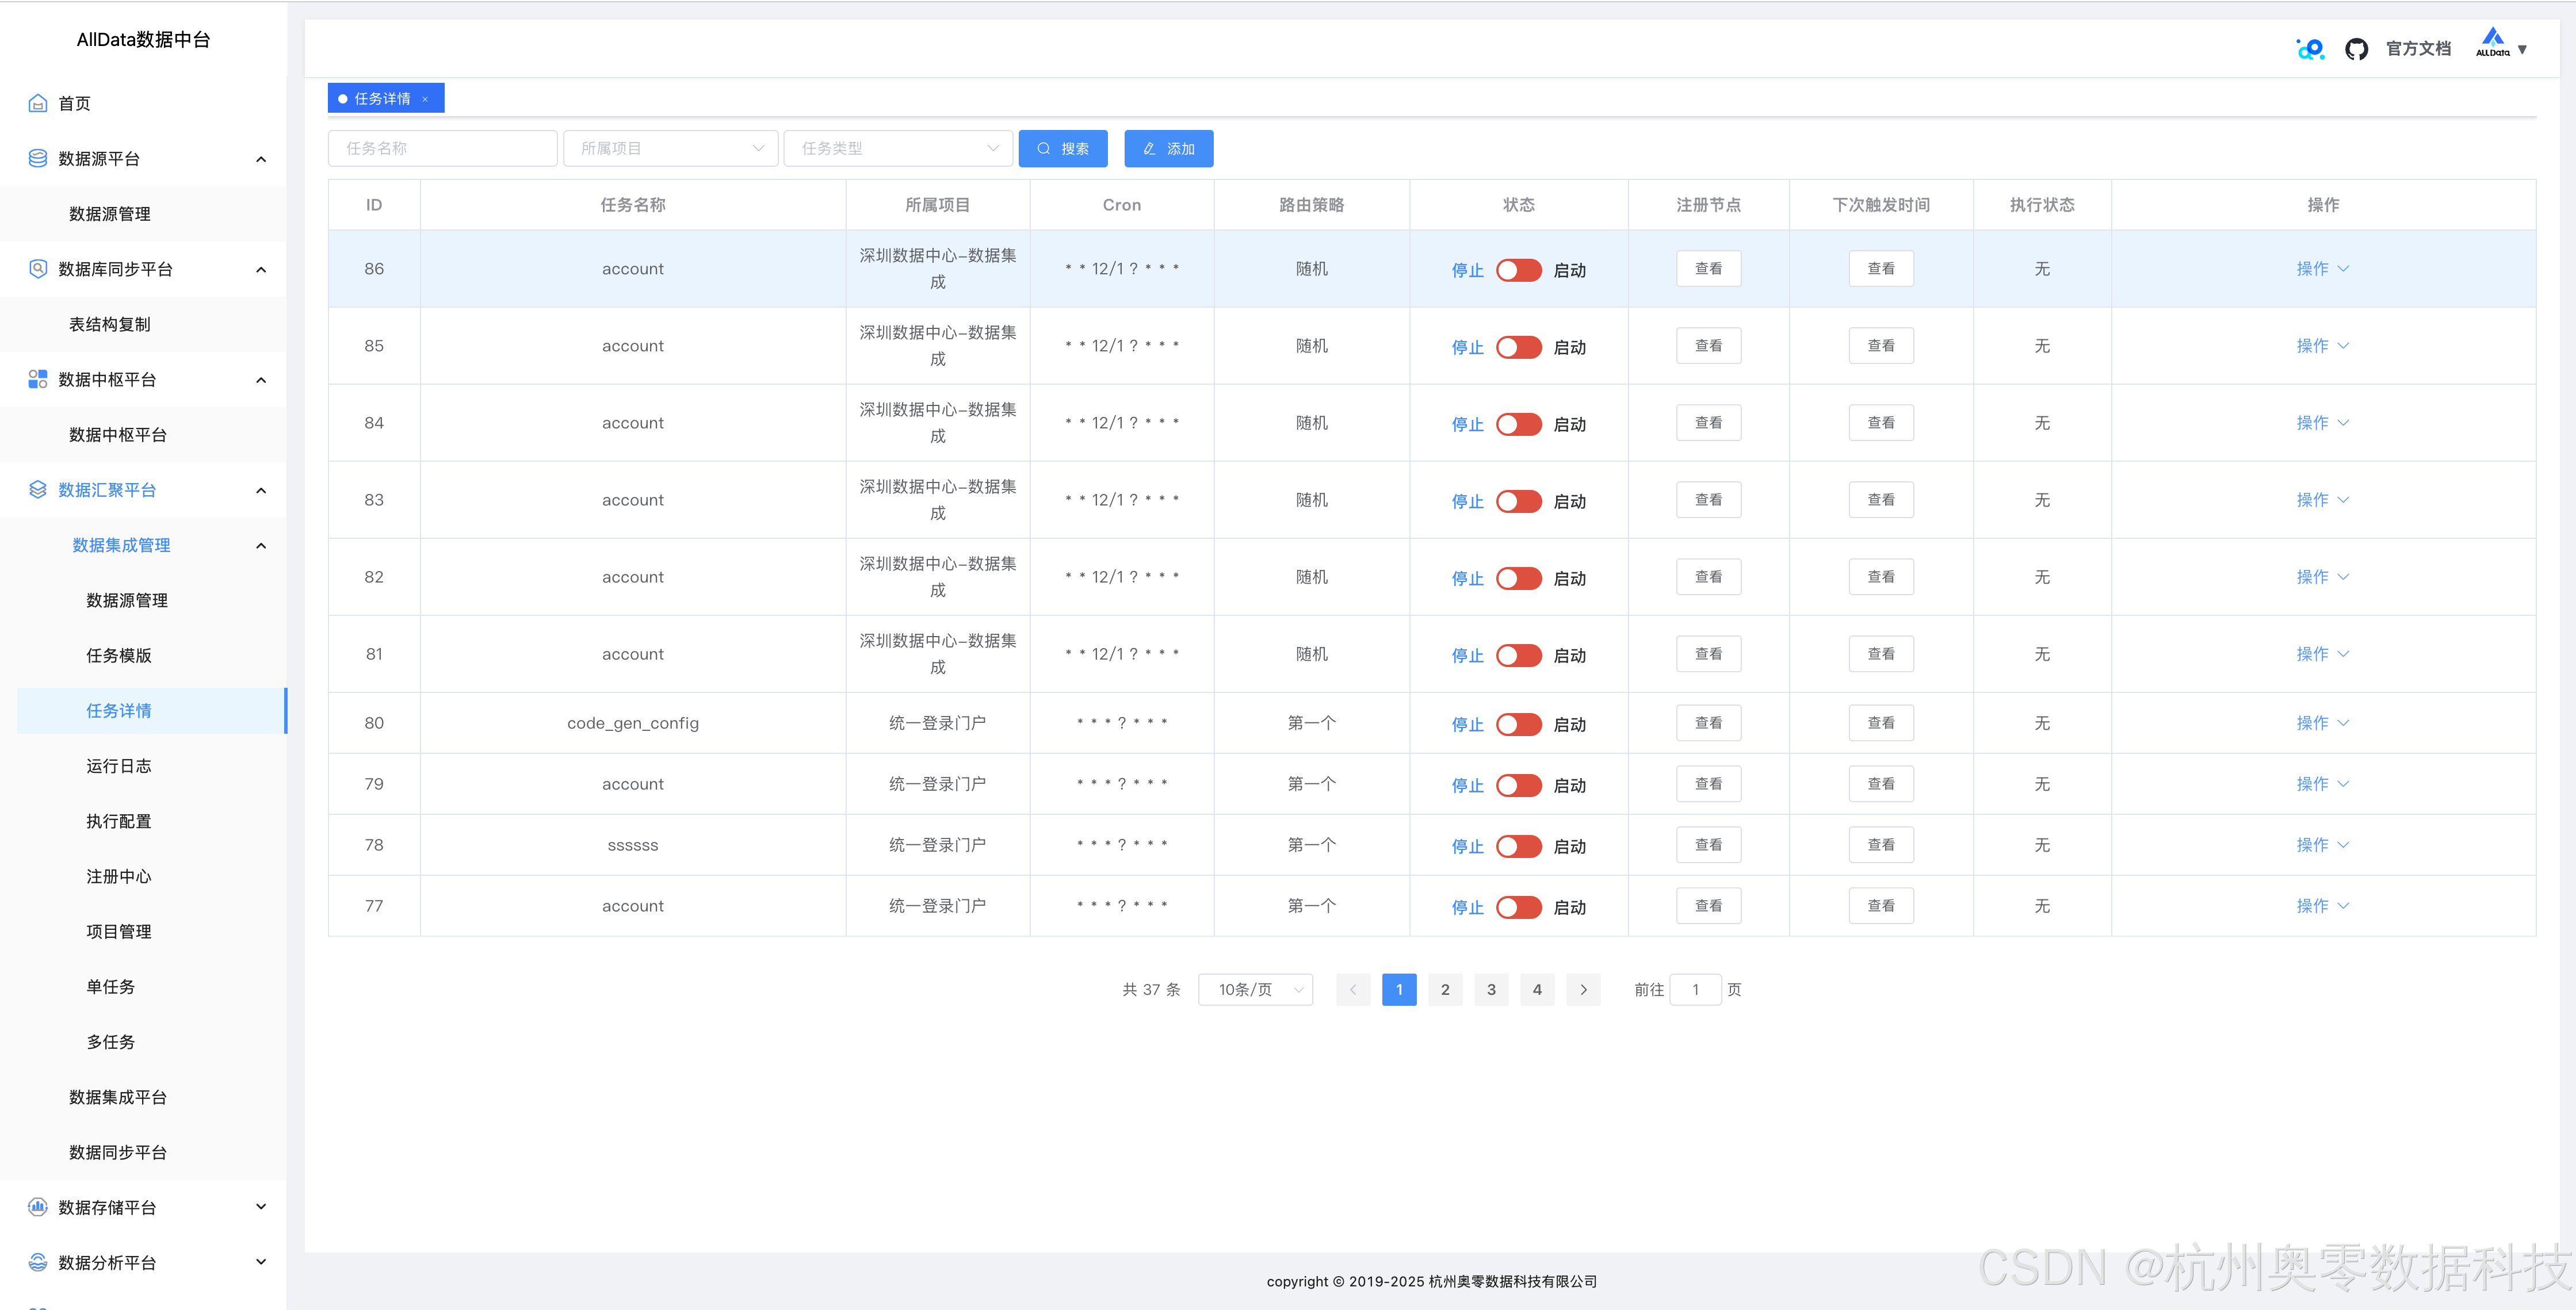The width and height of the screenshot is (2576, 1310).
Task: Go to the previous page arrow
Action: tap(1353, 989)
